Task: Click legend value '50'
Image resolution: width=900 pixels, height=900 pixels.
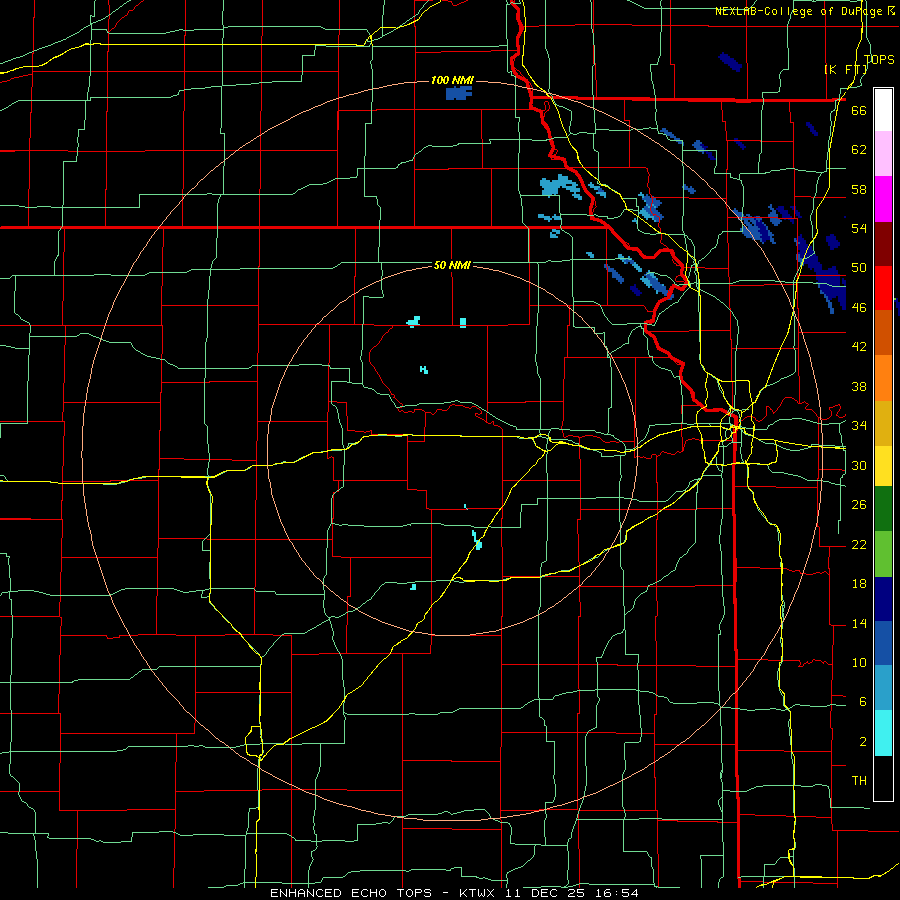Action: click(859, 267)
